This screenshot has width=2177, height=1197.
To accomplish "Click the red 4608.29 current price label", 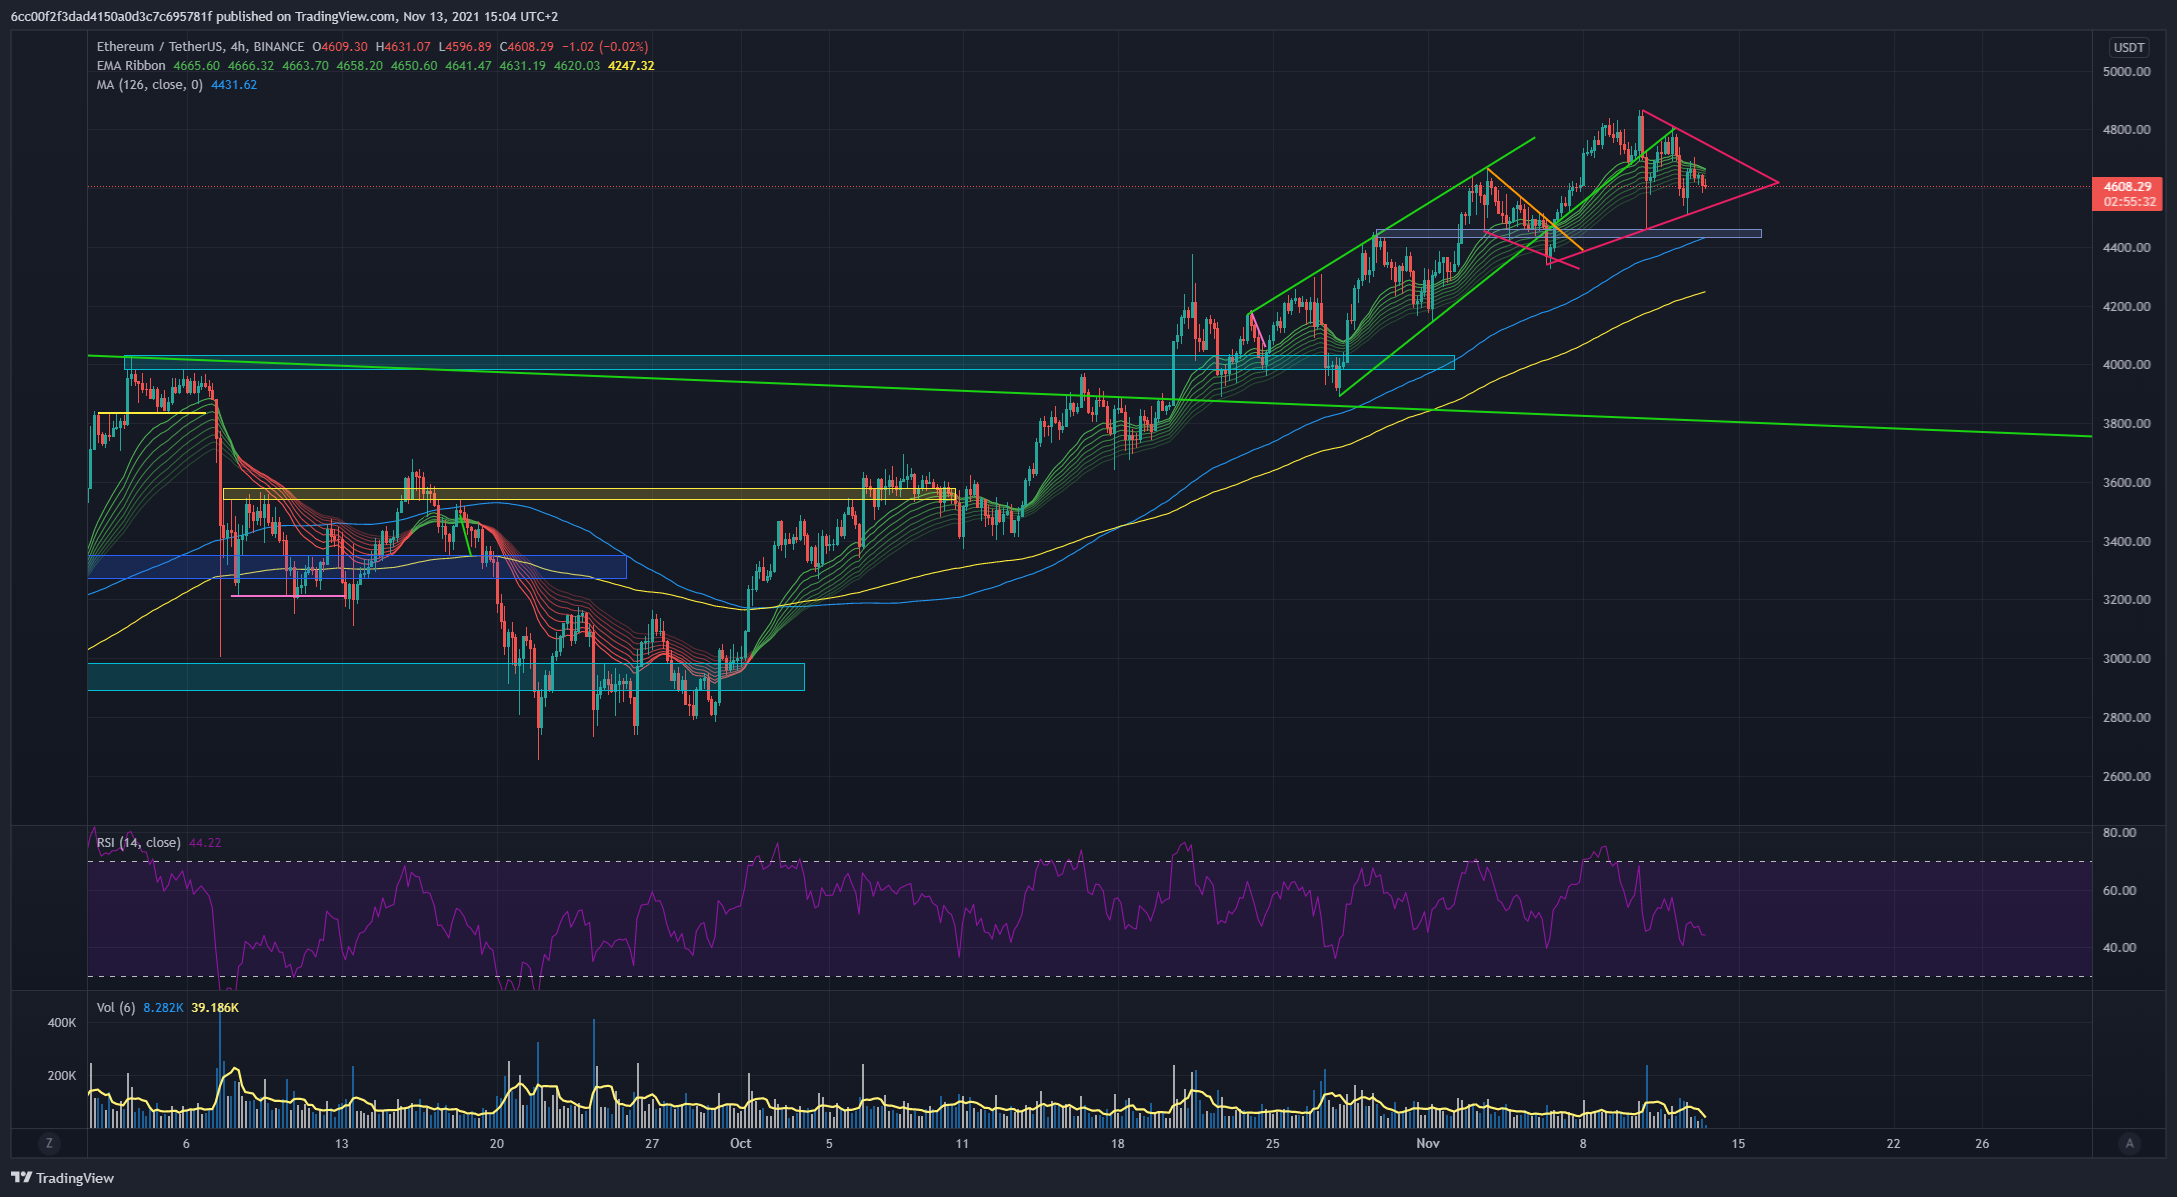I will point(2126,187).
